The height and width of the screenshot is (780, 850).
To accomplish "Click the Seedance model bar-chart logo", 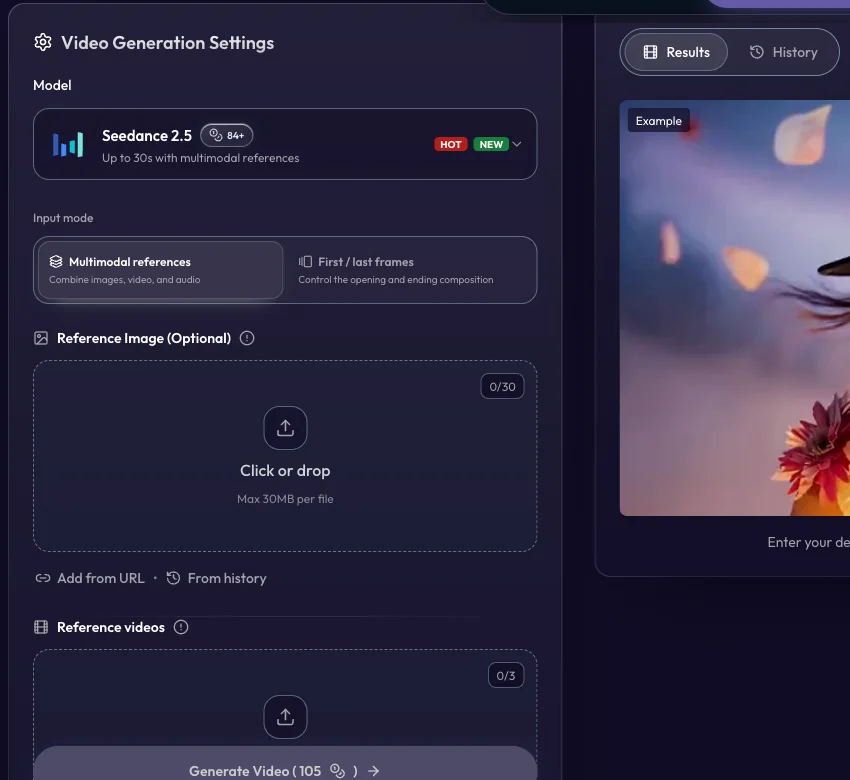I will pos(68,144).
